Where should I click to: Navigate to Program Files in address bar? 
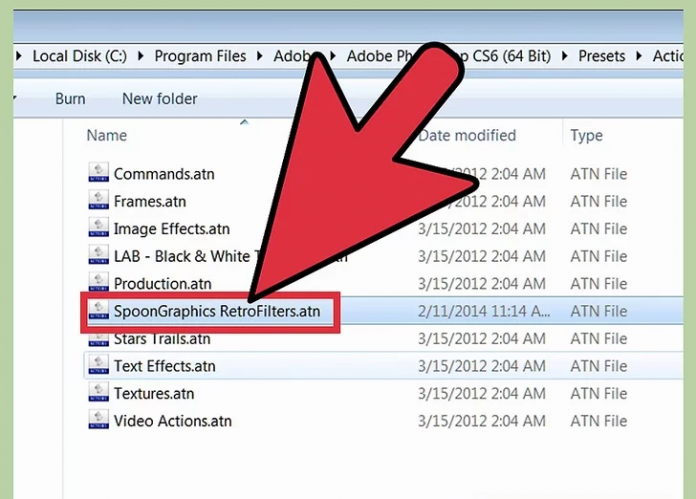point(200,57)
